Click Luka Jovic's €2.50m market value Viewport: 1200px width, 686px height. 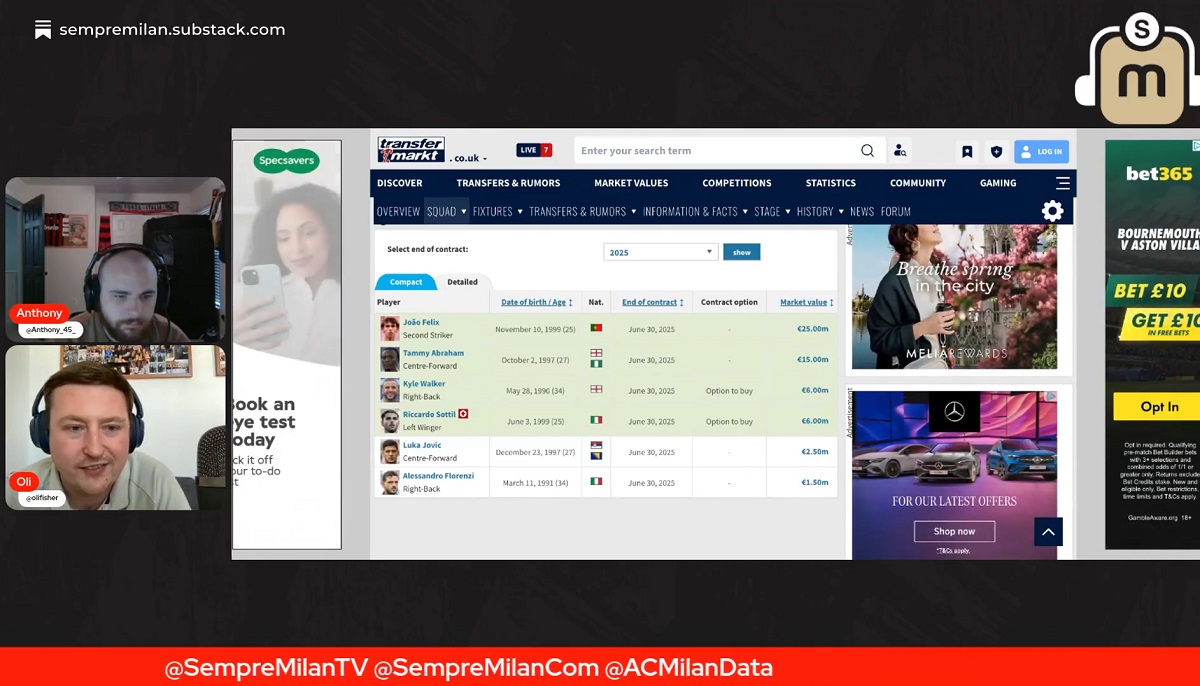815,452
